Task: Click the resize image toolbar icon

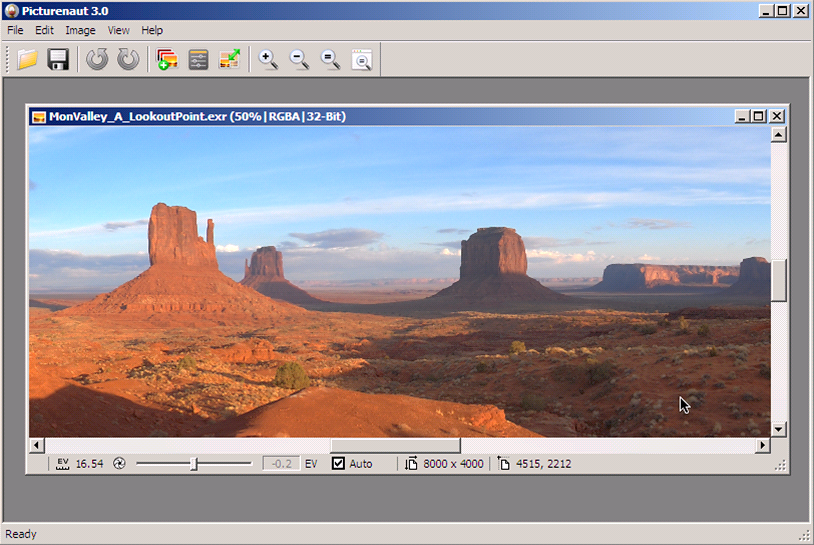Action: click(229, 60)
